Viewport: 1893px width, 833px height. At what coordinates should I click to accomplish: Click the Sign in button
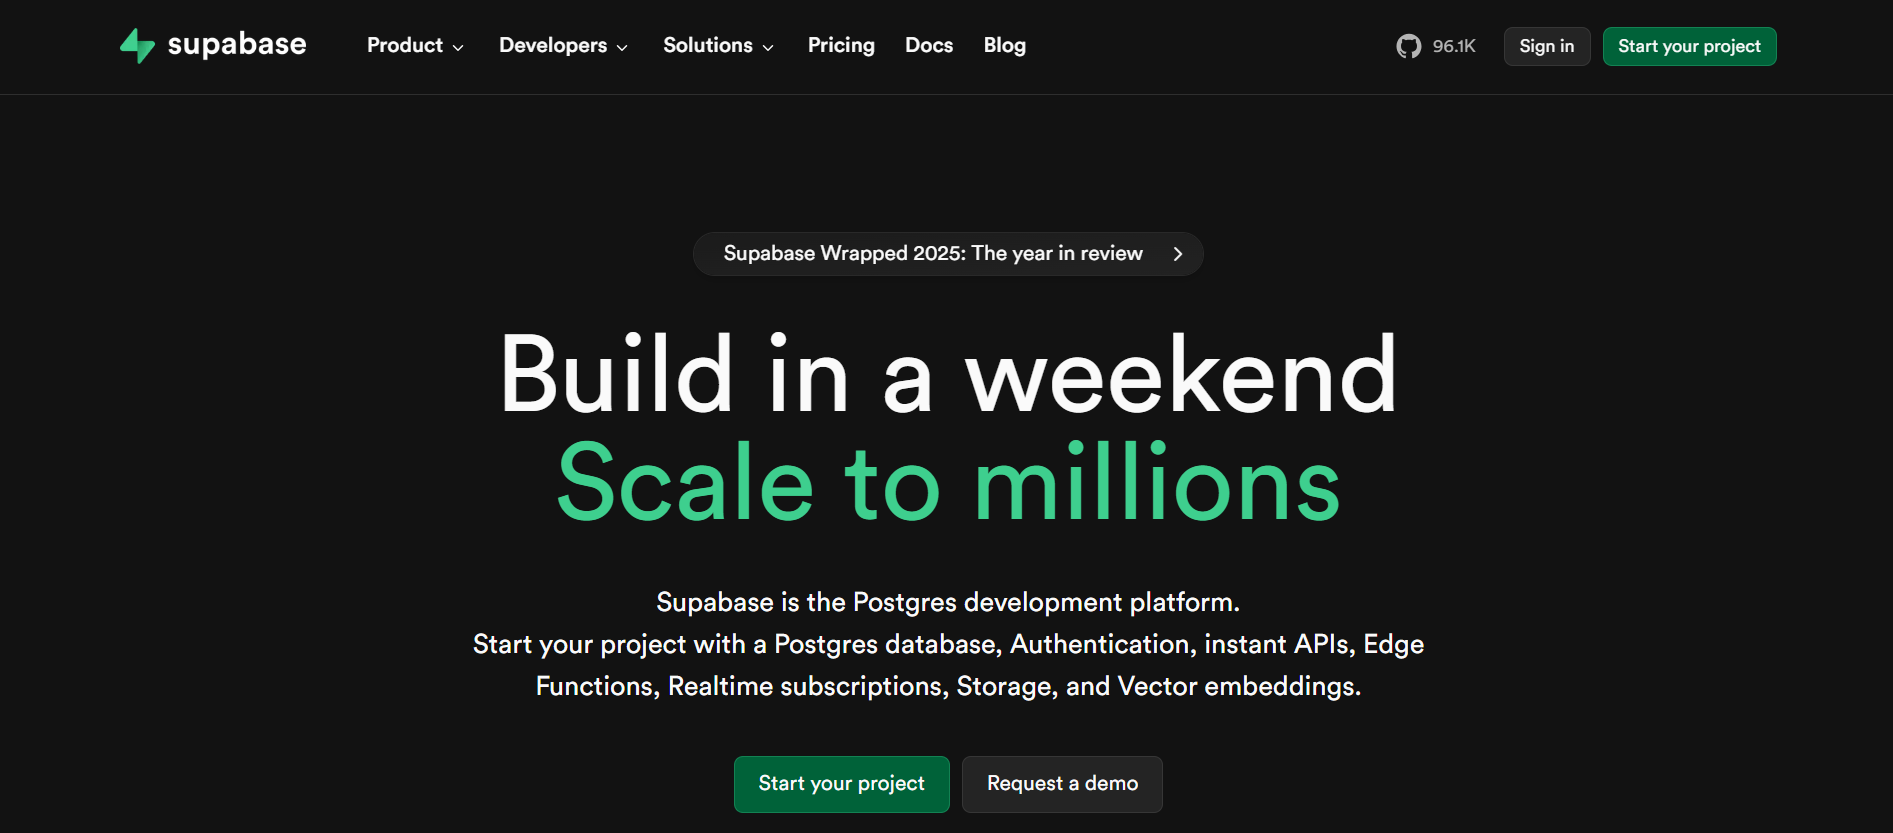click(x=1546, y=46)
